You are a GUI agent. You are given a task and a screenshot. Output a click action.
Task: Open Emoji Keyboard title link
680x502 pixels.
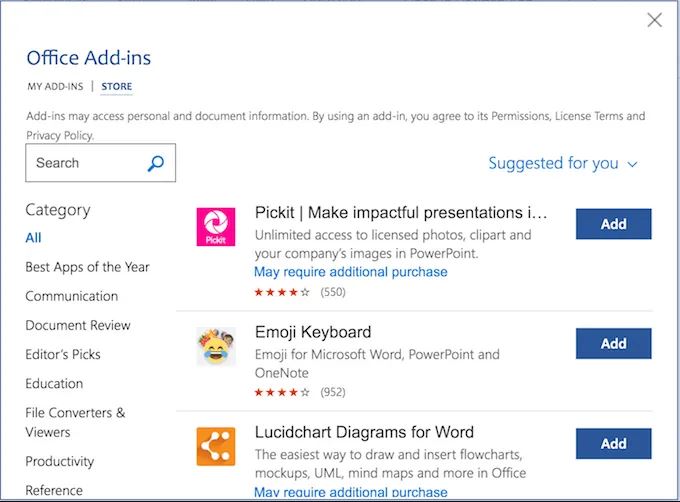(x=313, y=332)
